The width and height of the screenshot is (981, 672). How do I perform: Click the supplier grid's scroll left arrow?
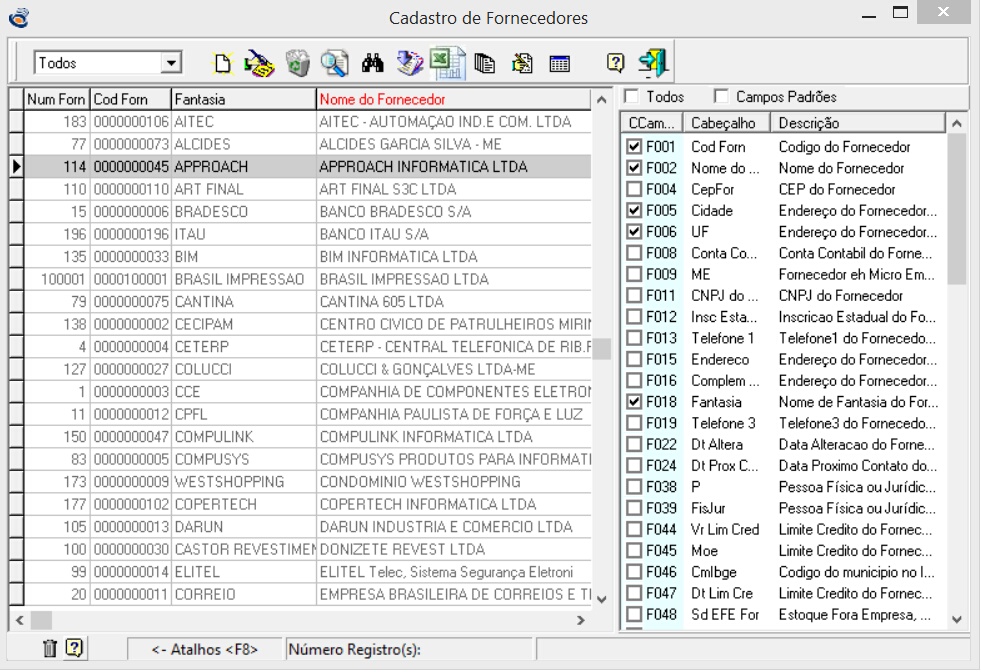(x=19, y=620)
